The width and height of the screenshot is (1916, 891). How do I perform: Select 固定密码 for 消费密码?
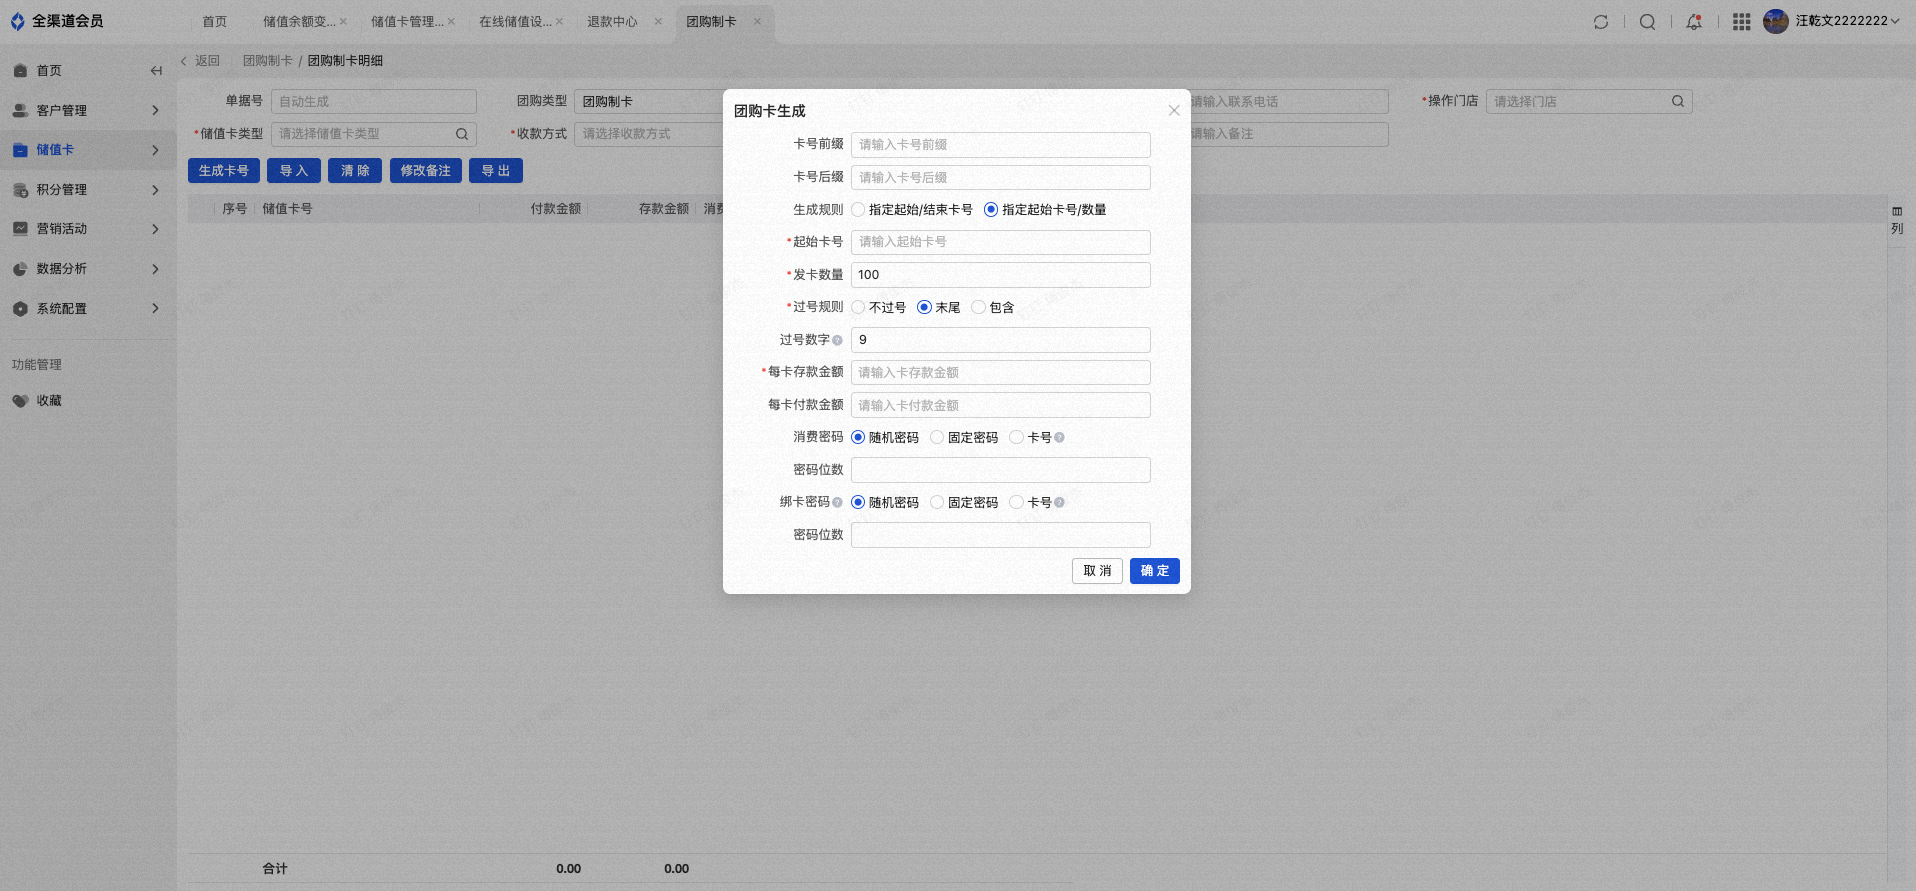point(937,437)
